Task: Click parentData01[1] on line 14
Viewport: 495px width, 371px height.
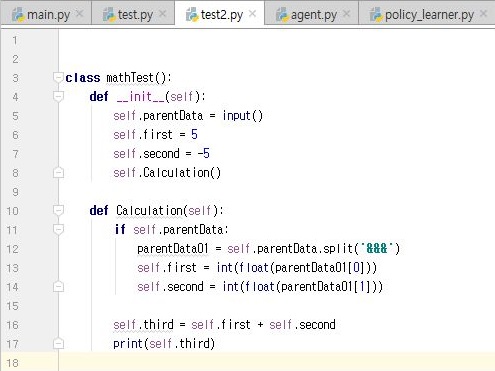Action: click(x=325, y=287)
